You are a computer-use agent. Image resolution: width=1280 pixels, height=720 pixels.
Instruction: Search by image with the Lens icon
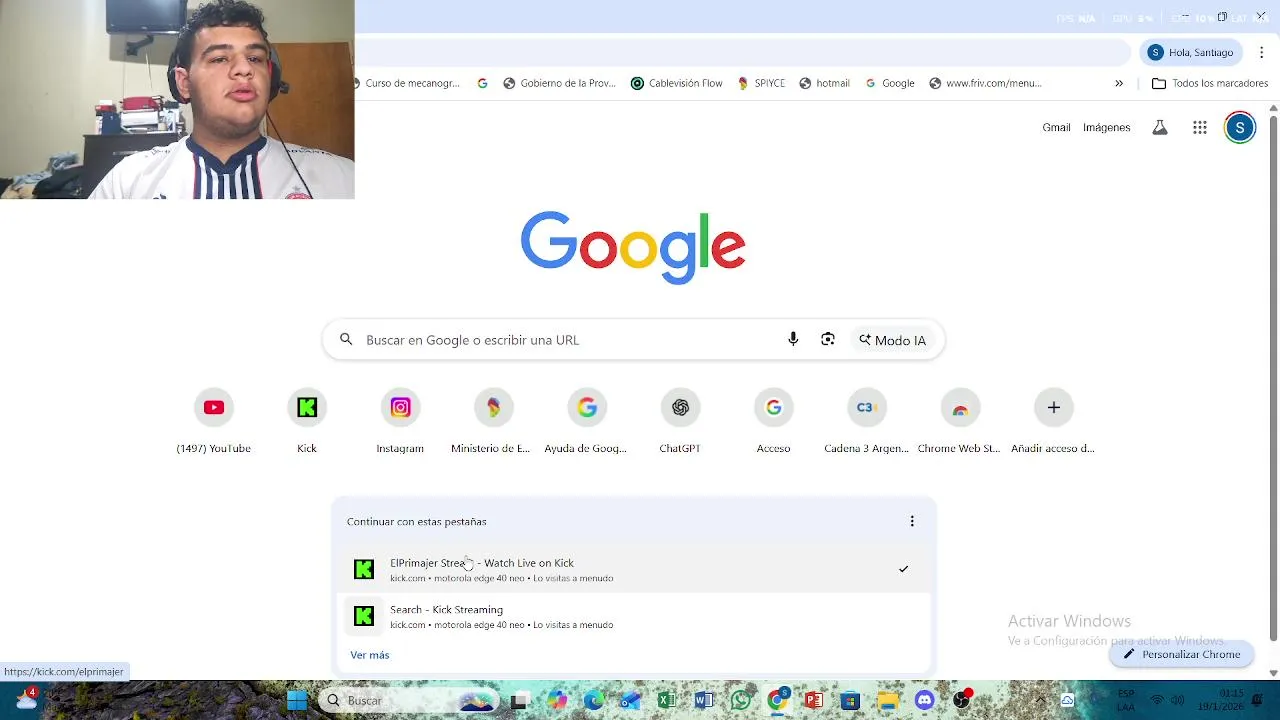click(x=828, y=340)
